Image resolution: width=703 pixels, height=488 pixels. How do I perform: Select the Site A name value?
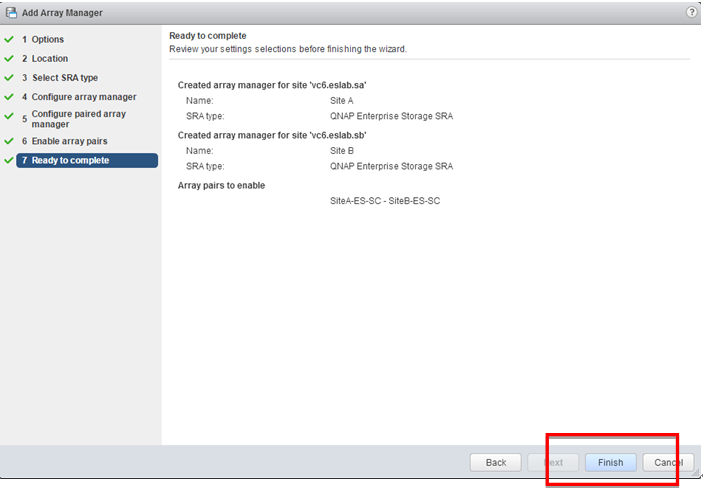coord(342,101)
